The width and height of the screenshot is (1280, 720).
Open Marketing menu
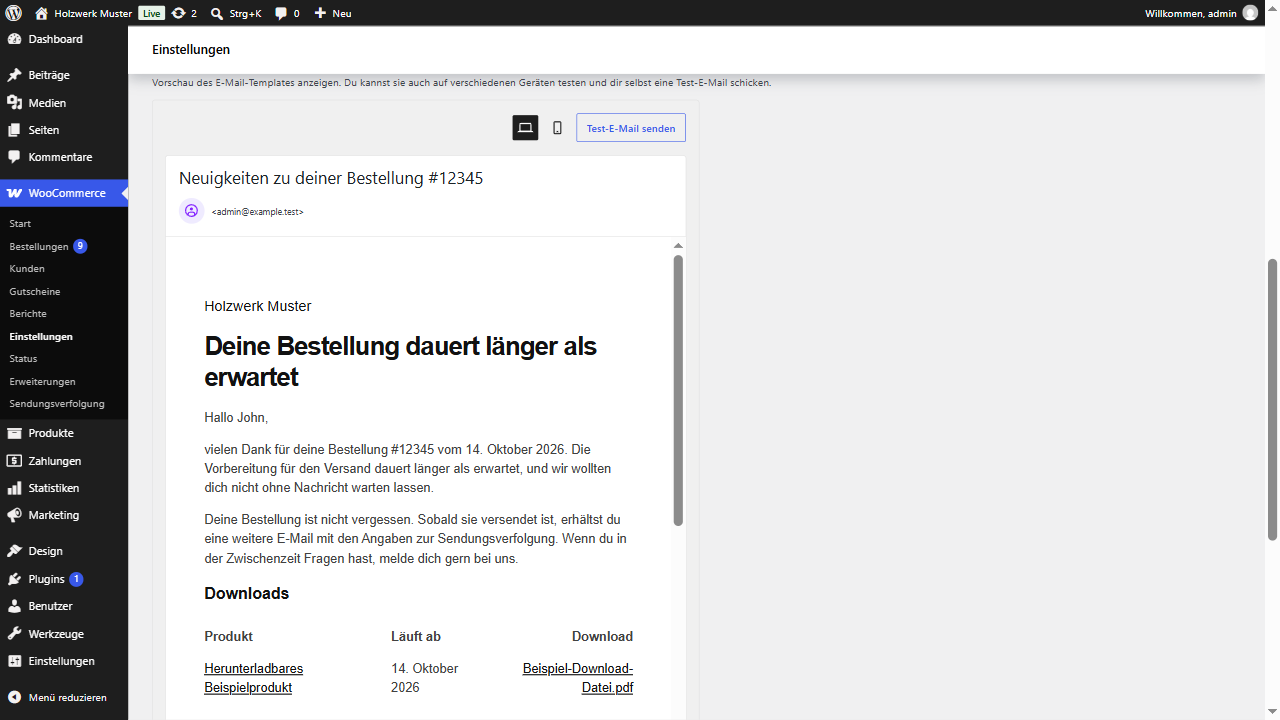64,515
